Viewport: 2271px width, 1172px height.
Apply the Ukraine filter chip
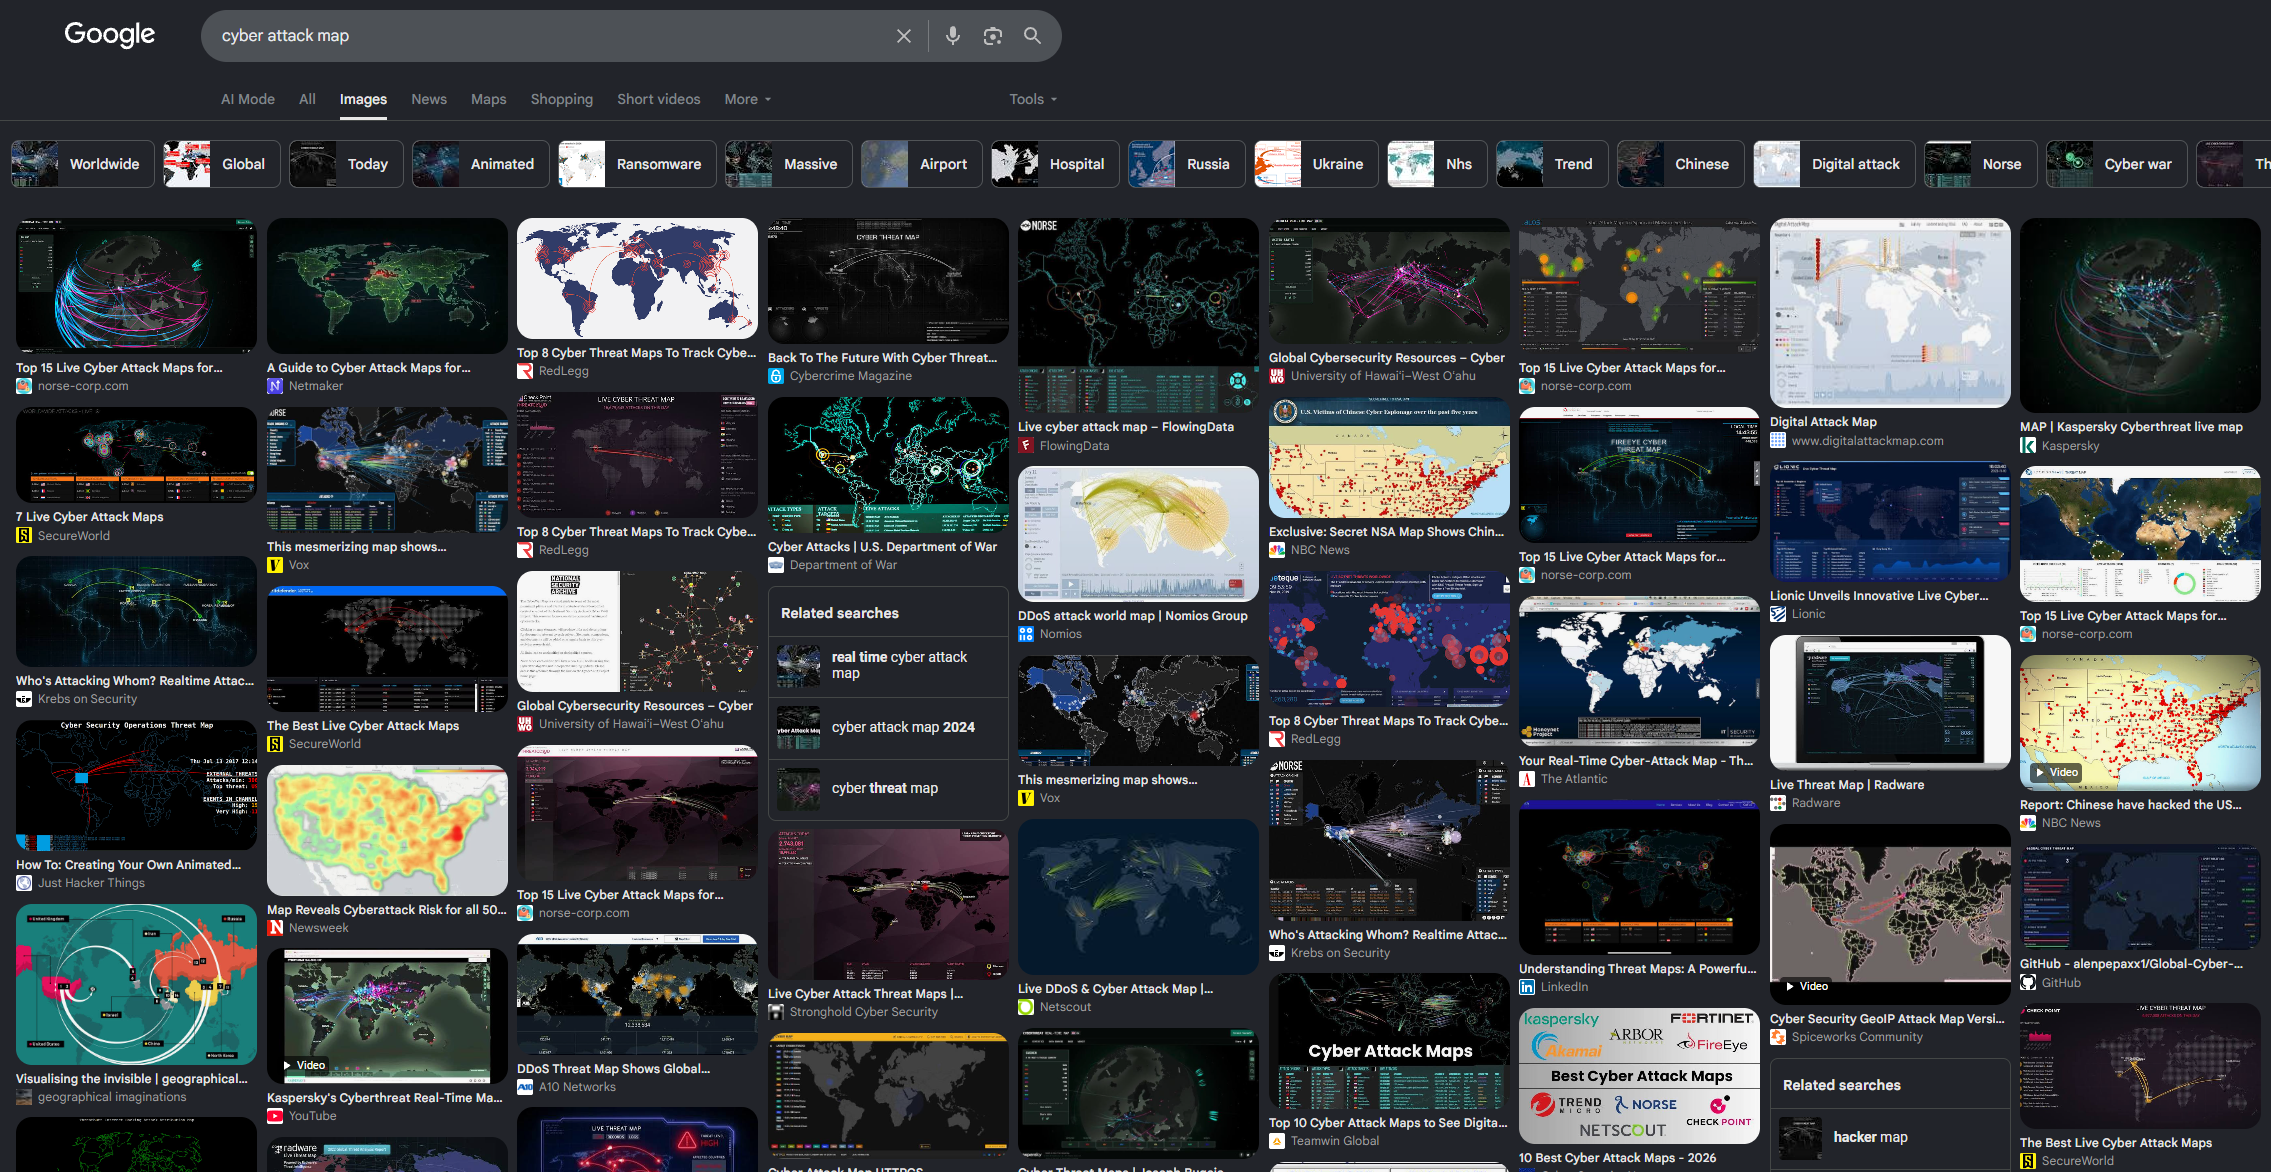1316,164
